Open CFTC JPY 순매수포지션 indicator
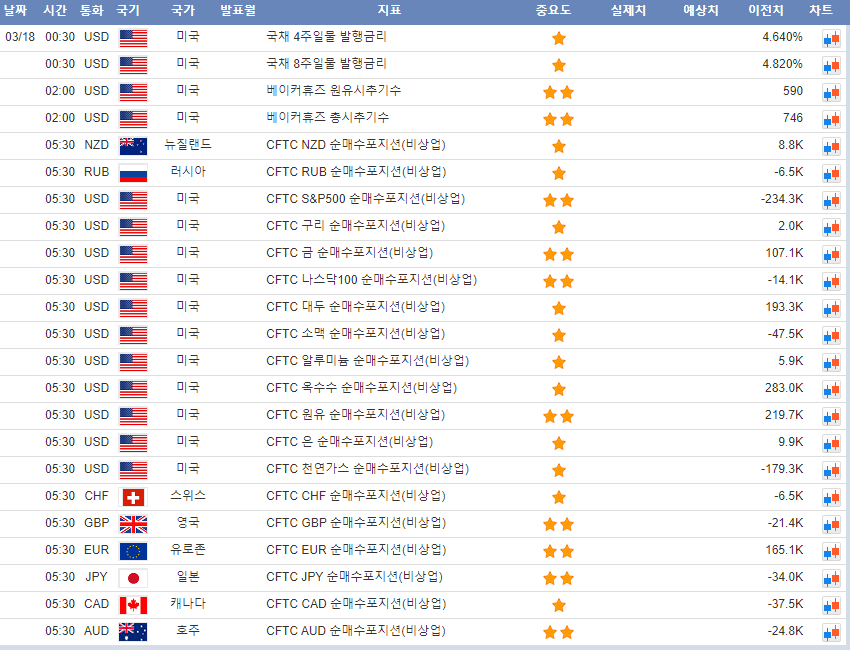The height and width of the screenshot is (650, 850). [x=354, y=577]
